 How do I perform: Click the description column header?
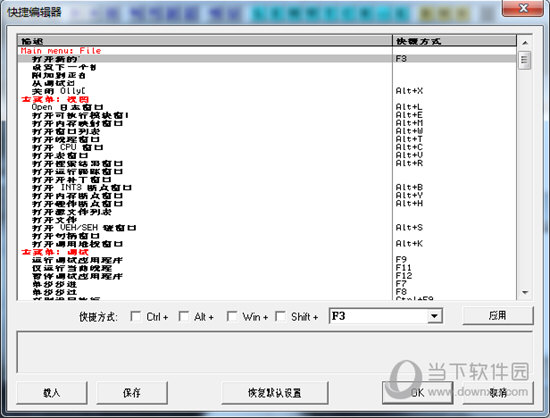point(205,41)
